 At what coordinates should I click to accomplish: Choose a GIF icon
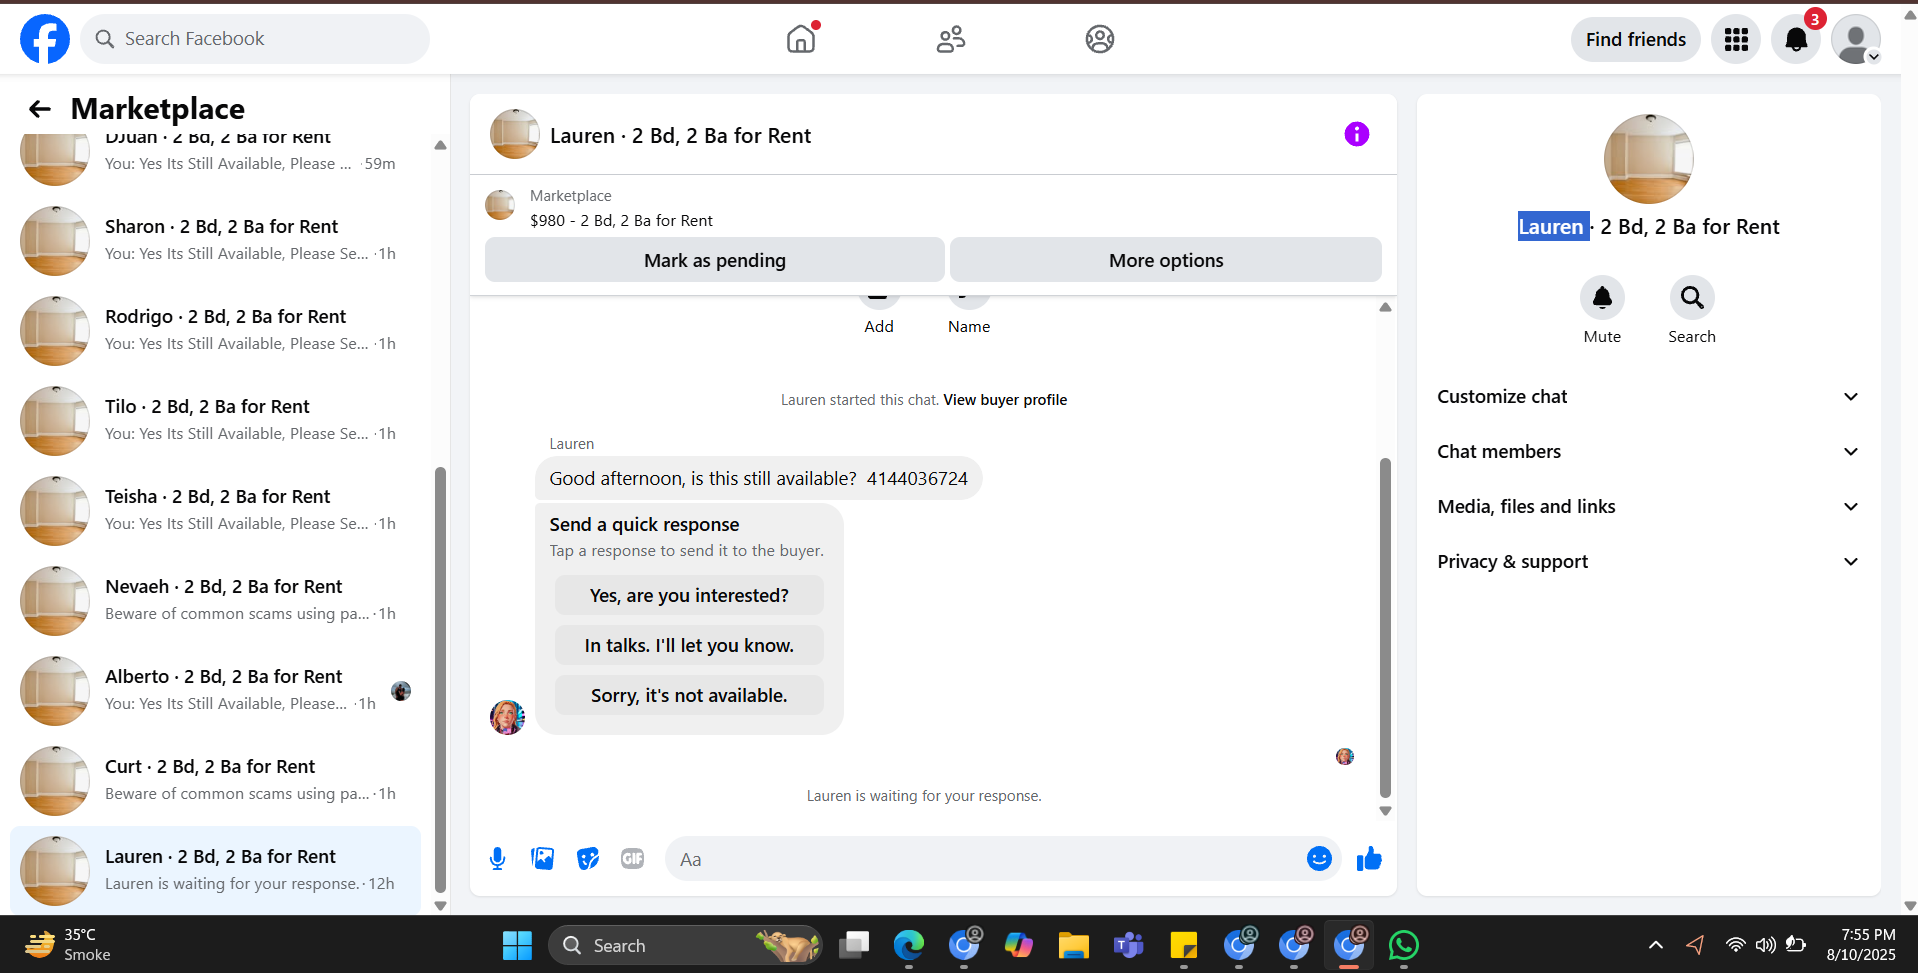click(633, 859)
